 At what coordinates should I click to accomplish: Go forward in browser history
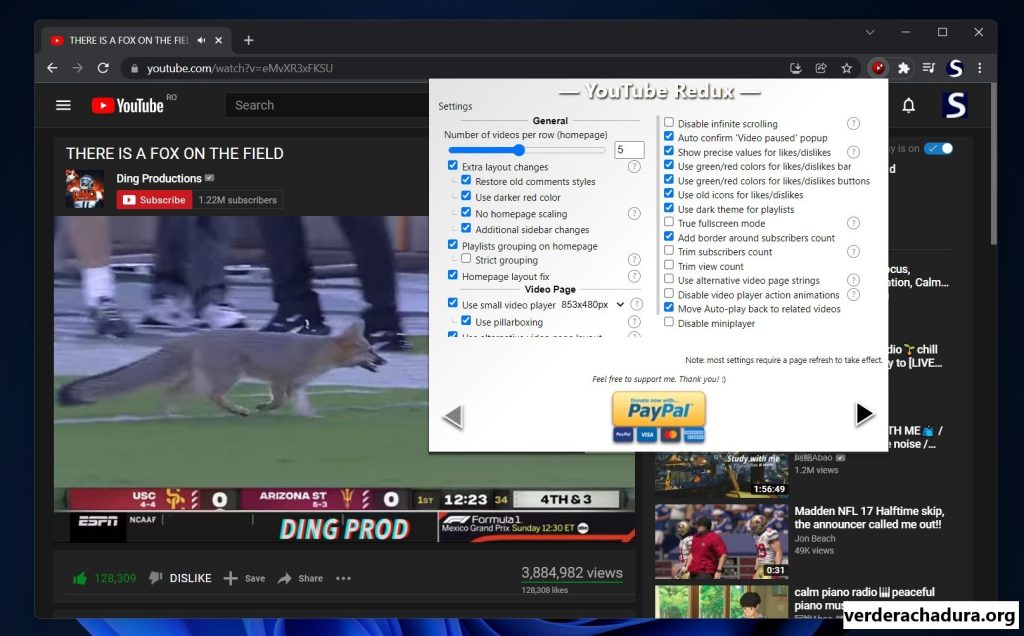[77, 68]
